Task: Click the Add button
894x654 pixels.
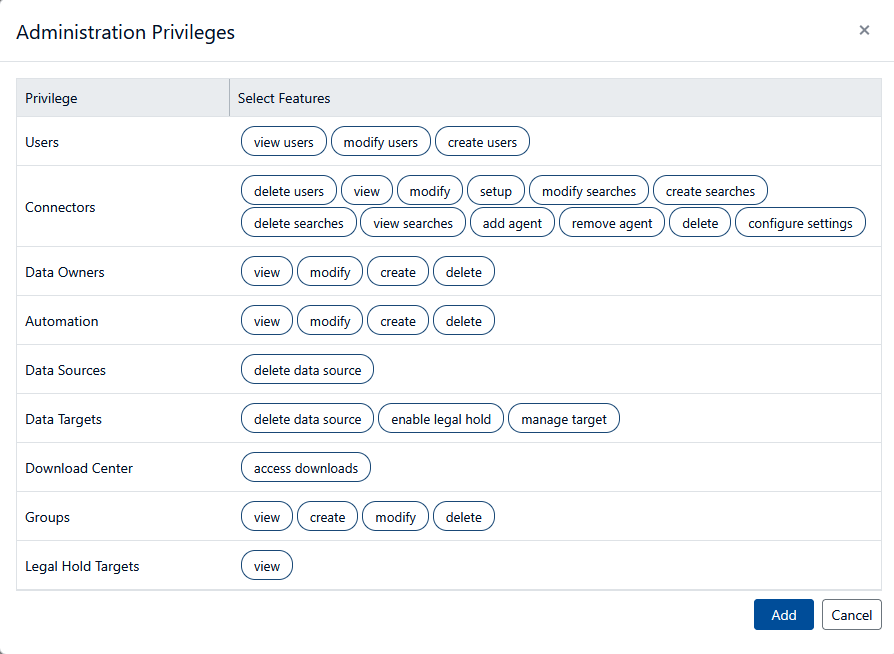Action: click(784, 615)
